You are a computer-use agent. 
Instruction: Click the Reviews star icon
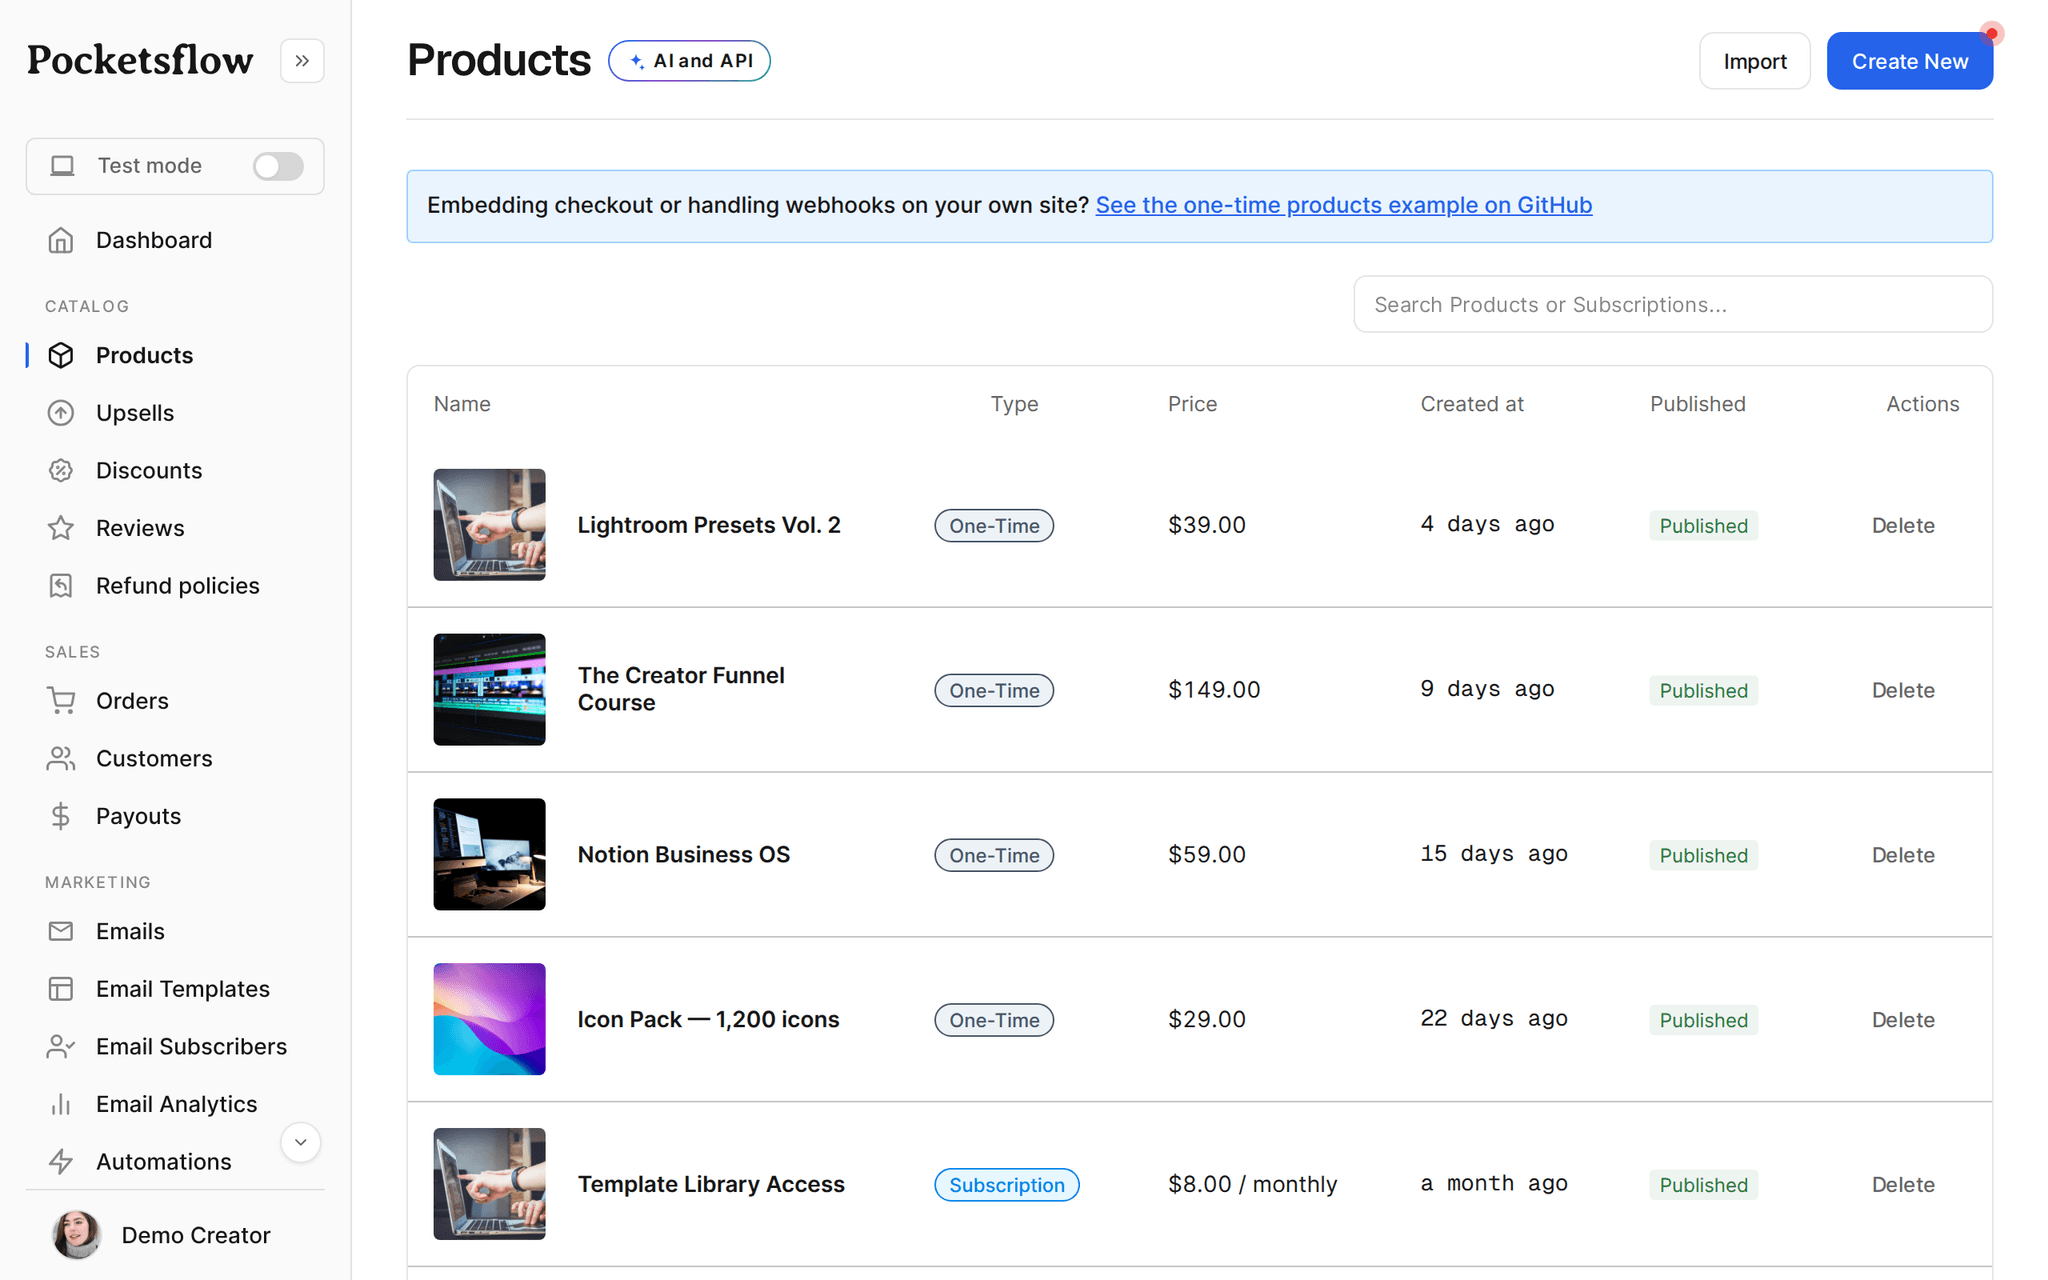(61, 528)
